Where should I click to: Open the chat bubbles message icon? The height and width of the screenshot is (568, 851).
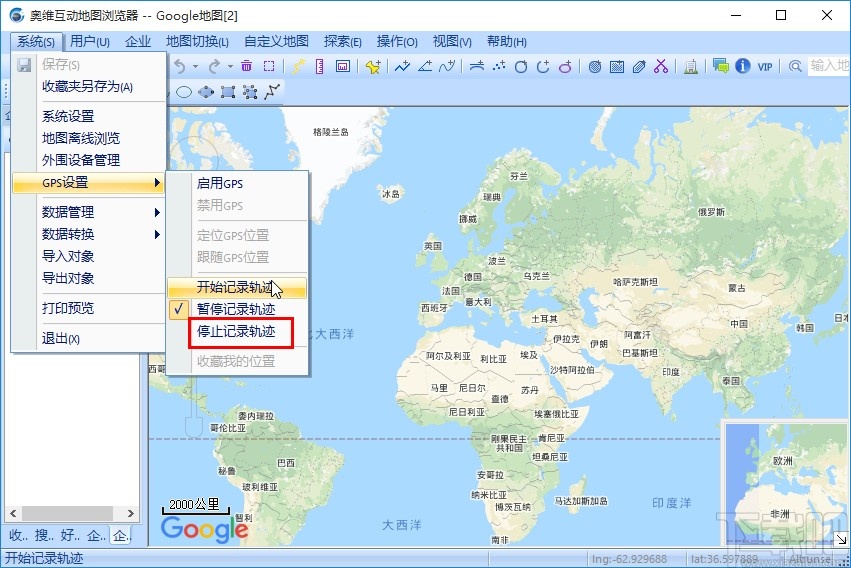pyautogui.click(x=721, y=66)
